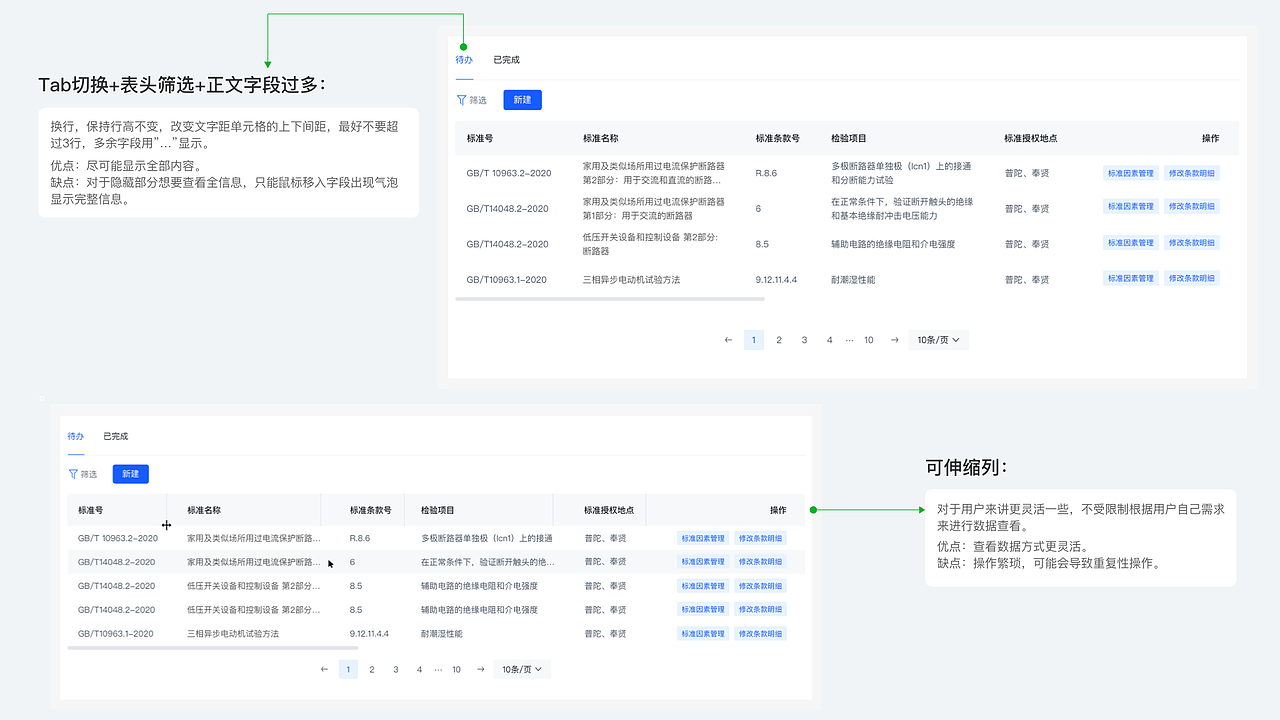This screenshot has width=1280, height=720.
Task: Click 标准名称 column header in lower table
Action: pos(204,510)
